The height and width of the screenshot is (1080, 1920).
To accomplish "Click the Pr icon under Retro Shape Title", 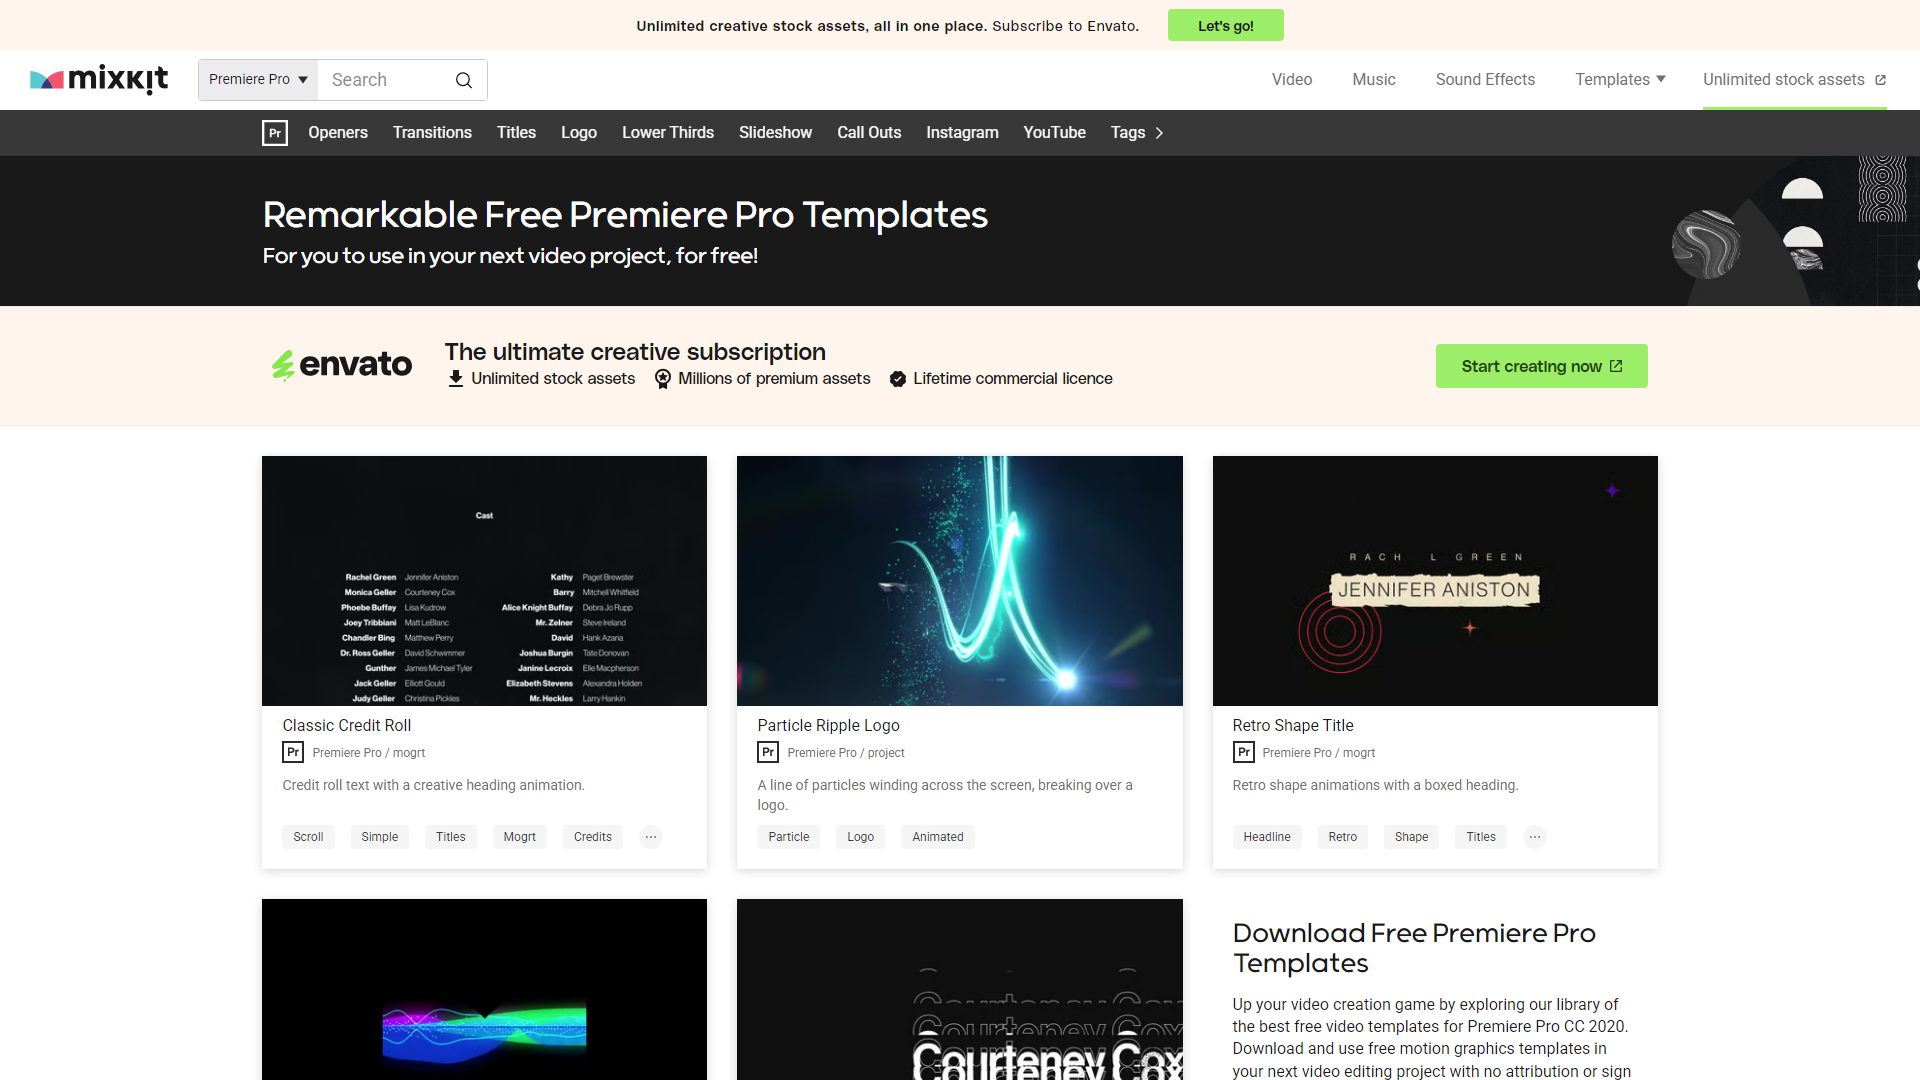I will pos(1243,752).
